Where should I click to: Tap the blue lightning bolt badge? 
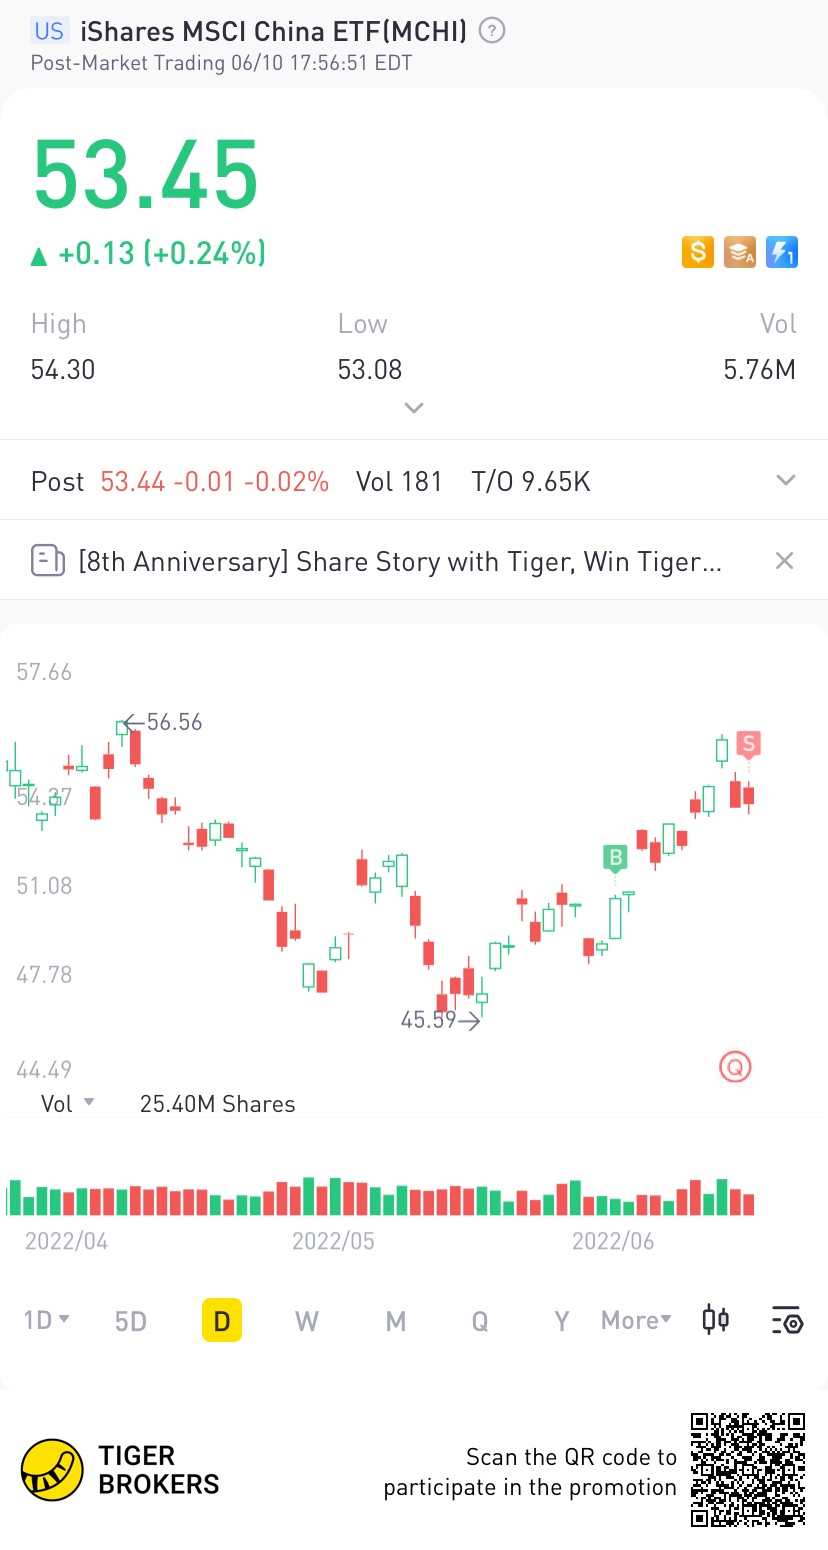(781, 252)
